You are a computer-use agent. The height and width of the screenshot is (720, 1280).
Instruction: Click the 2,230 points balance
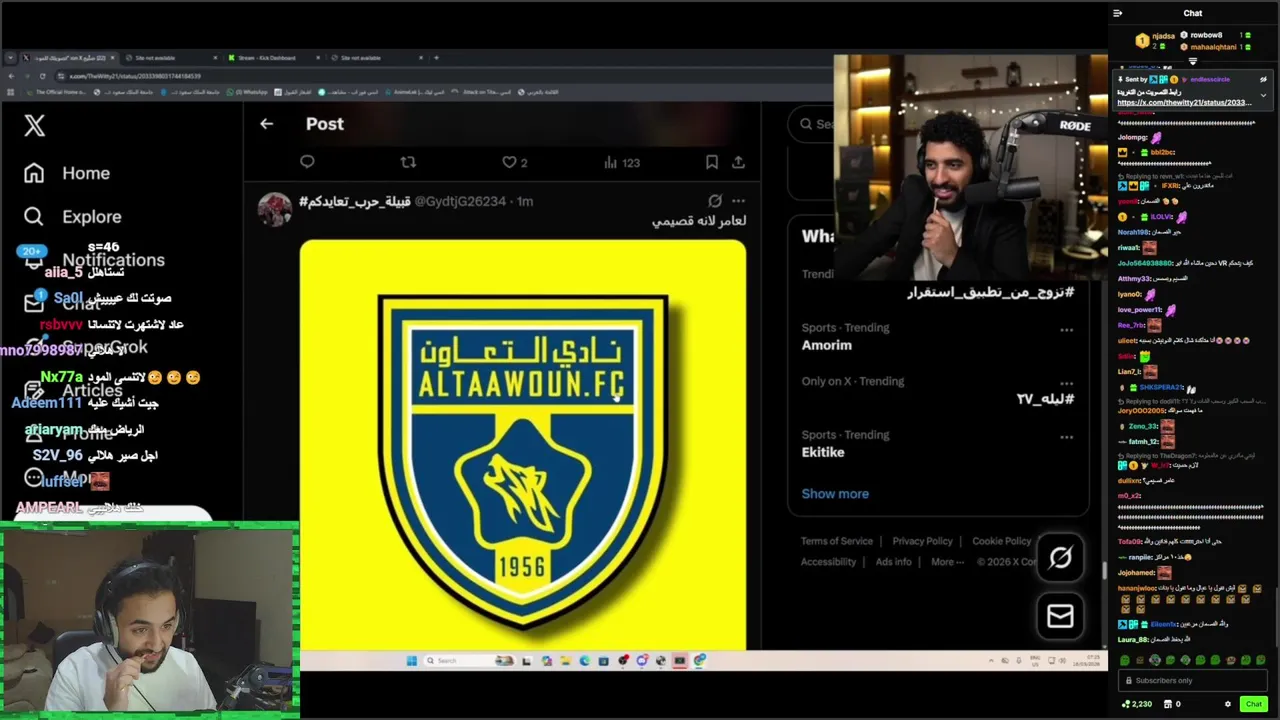click(1137, 704)
